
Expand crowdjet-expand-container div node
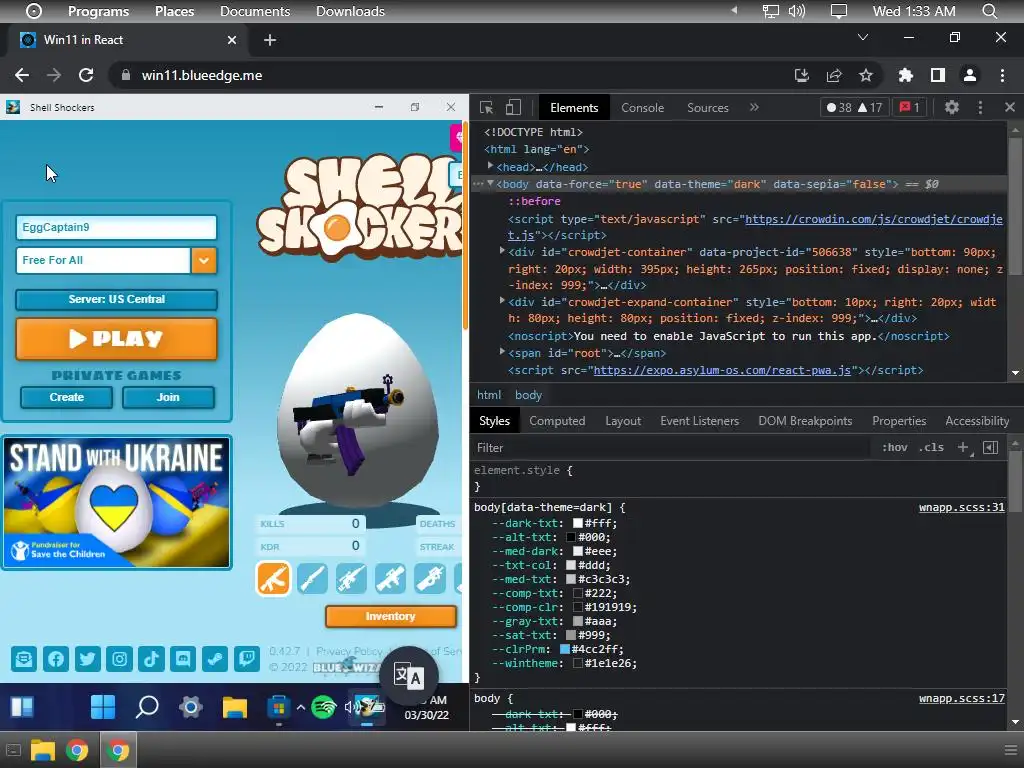(502, 300)
